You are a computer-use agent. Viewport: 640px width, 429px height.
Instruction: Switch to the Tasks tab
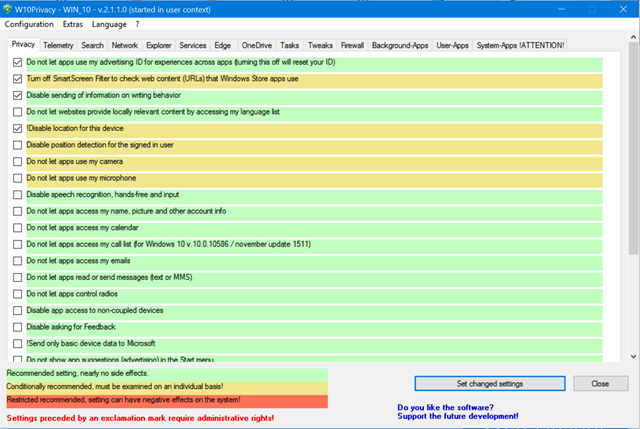[x=289, y=45]
